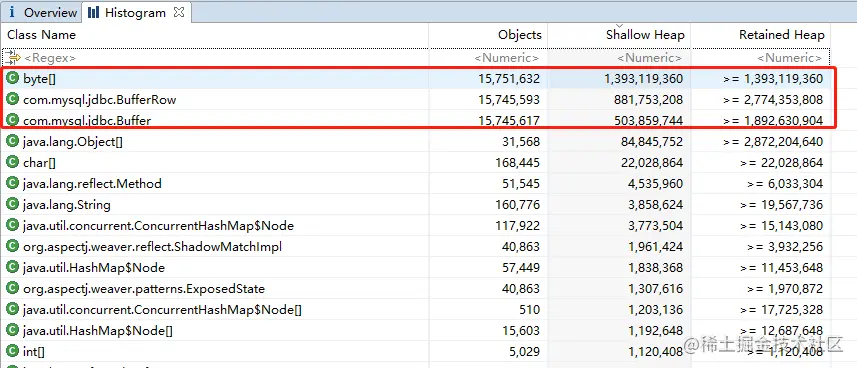
Task: Click the class icon beside java.lang.String
Action: pos(13,205)
